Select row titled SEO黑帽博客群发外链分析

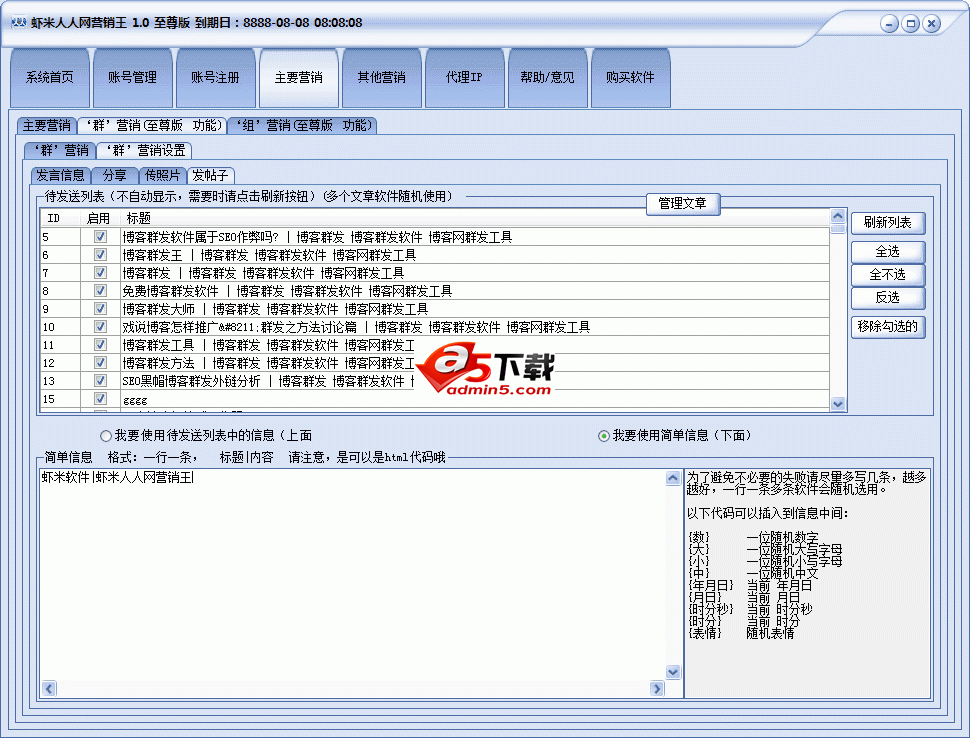click(435, 380)
